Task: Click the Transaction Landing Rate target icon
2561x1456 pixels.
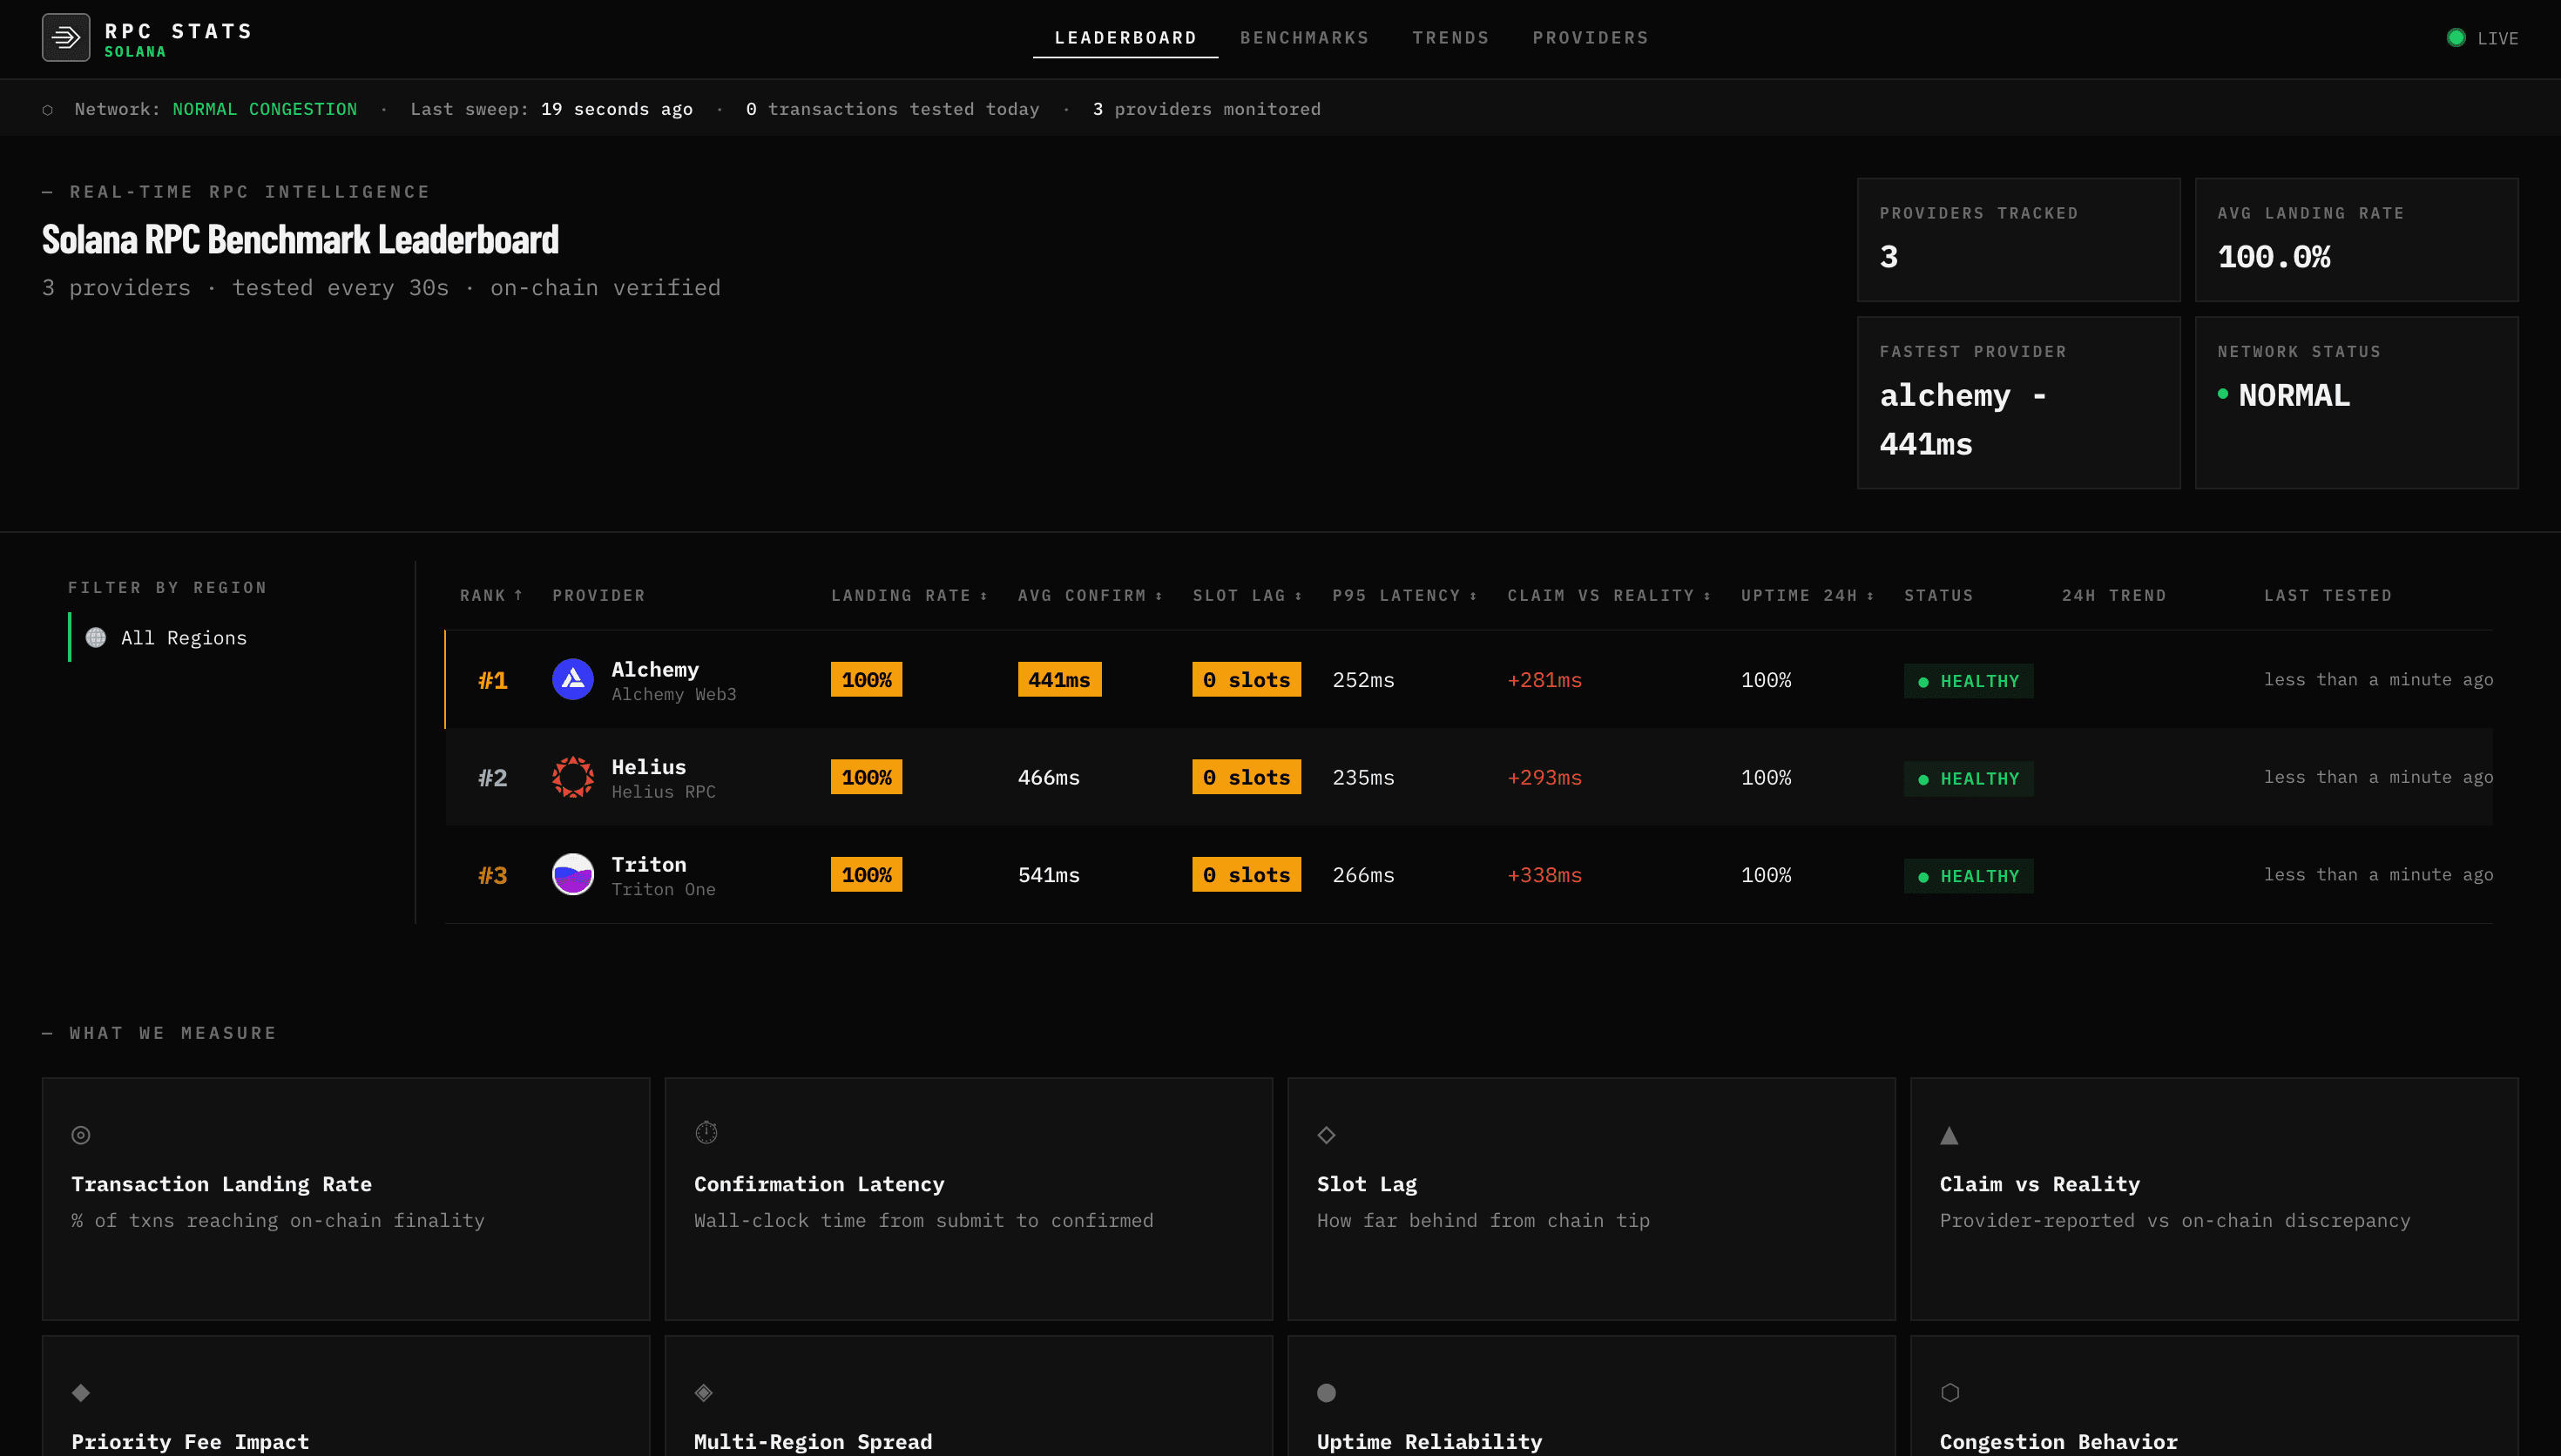Action: [x=81, y=1135]
